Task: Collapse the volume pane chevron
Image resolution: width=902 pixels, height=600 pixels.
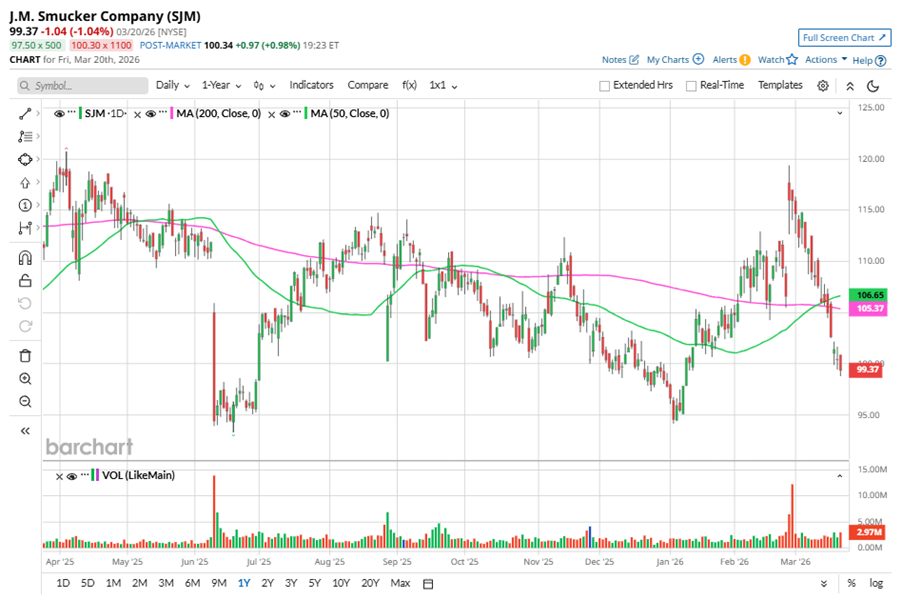Action: (x=839, y=476)
